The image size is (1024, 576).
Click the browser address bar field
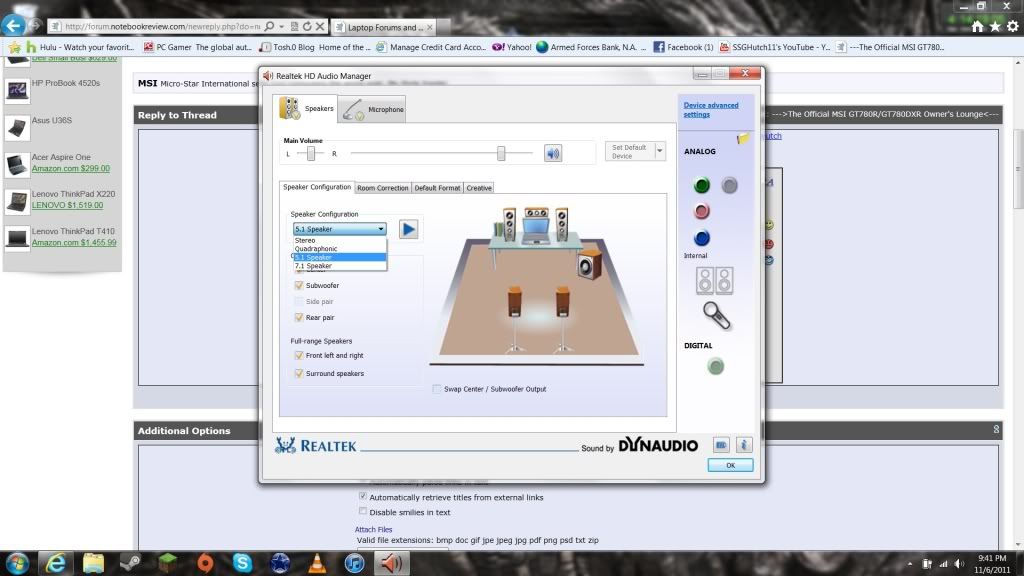tap(162, 27)
